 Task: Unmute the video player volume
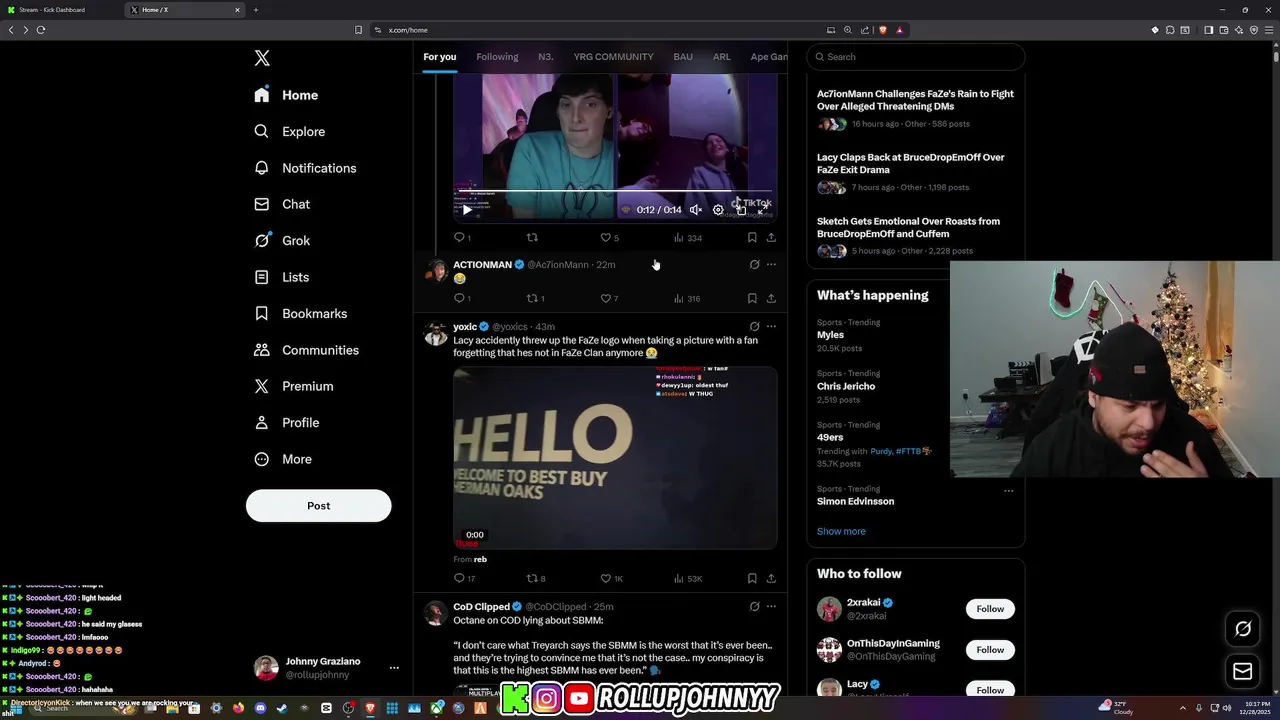click(x=696, y=210)
